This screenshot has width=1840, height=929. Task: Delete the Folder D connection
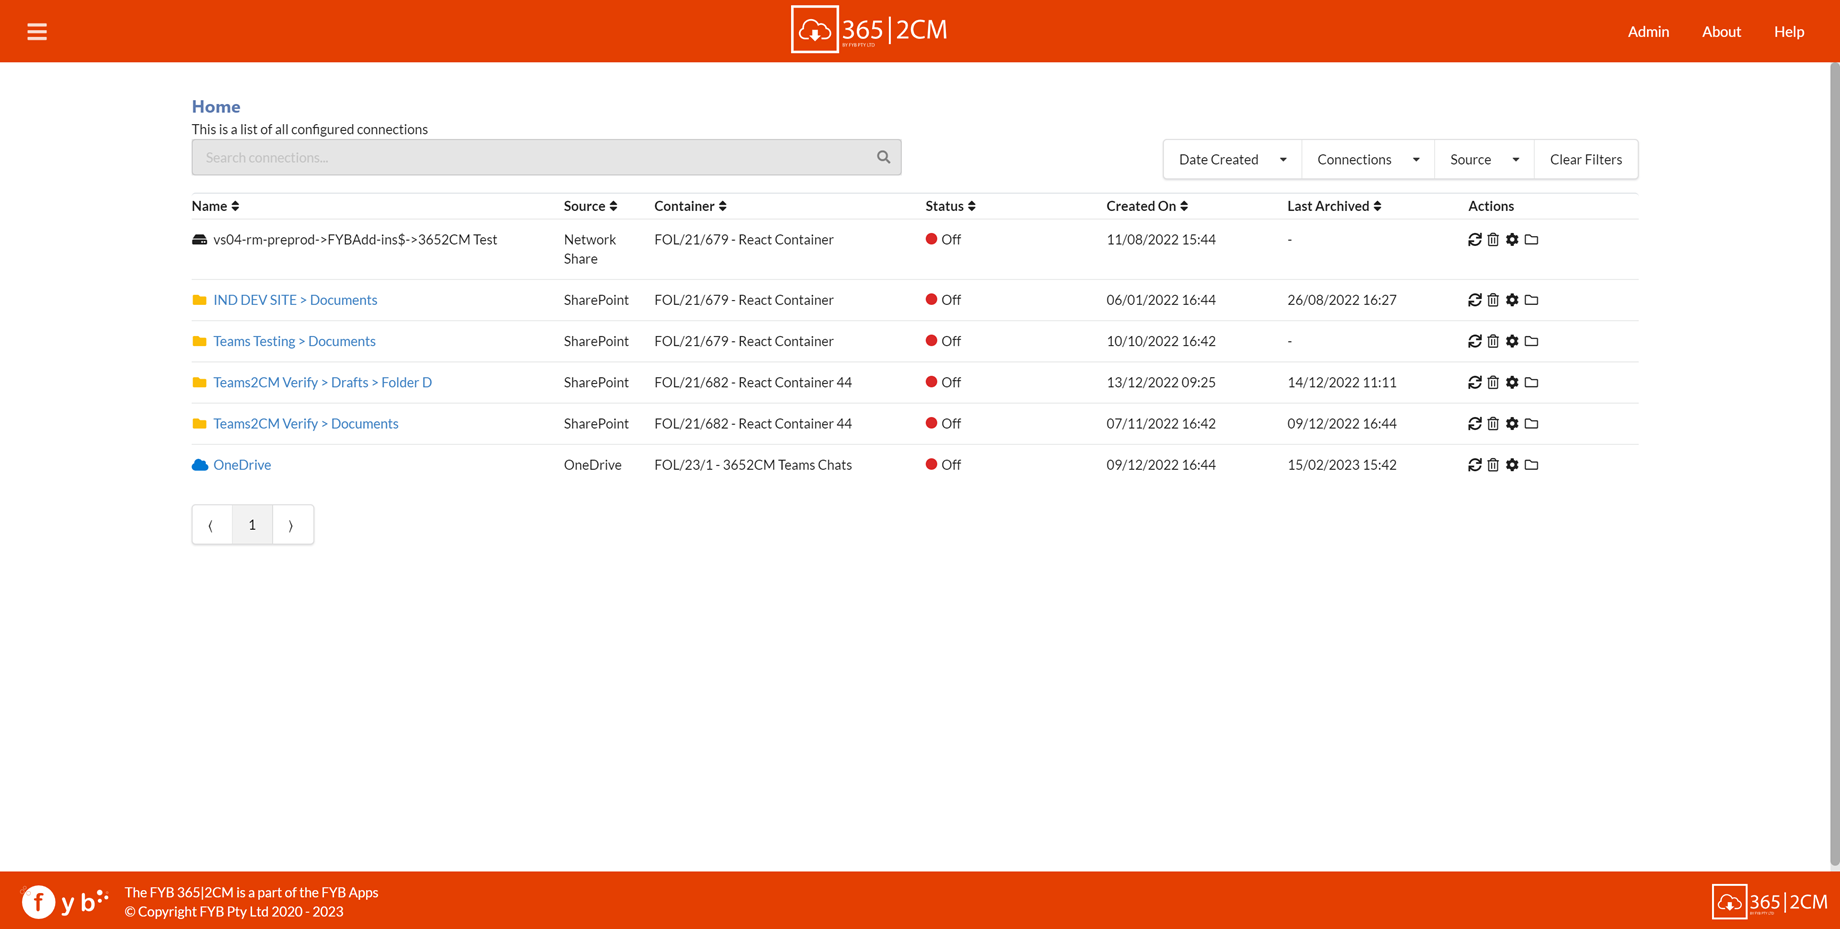click(1493, 382)
